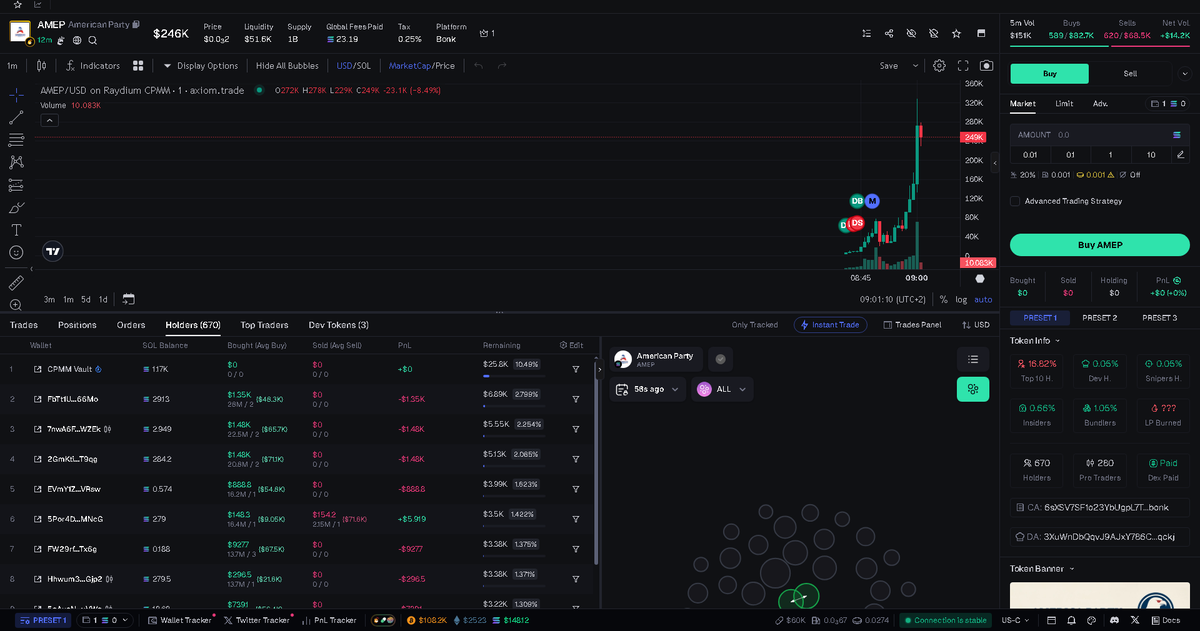Toggle percent scale on chart
The image size is (1200, 631).
tap(943, 299)
